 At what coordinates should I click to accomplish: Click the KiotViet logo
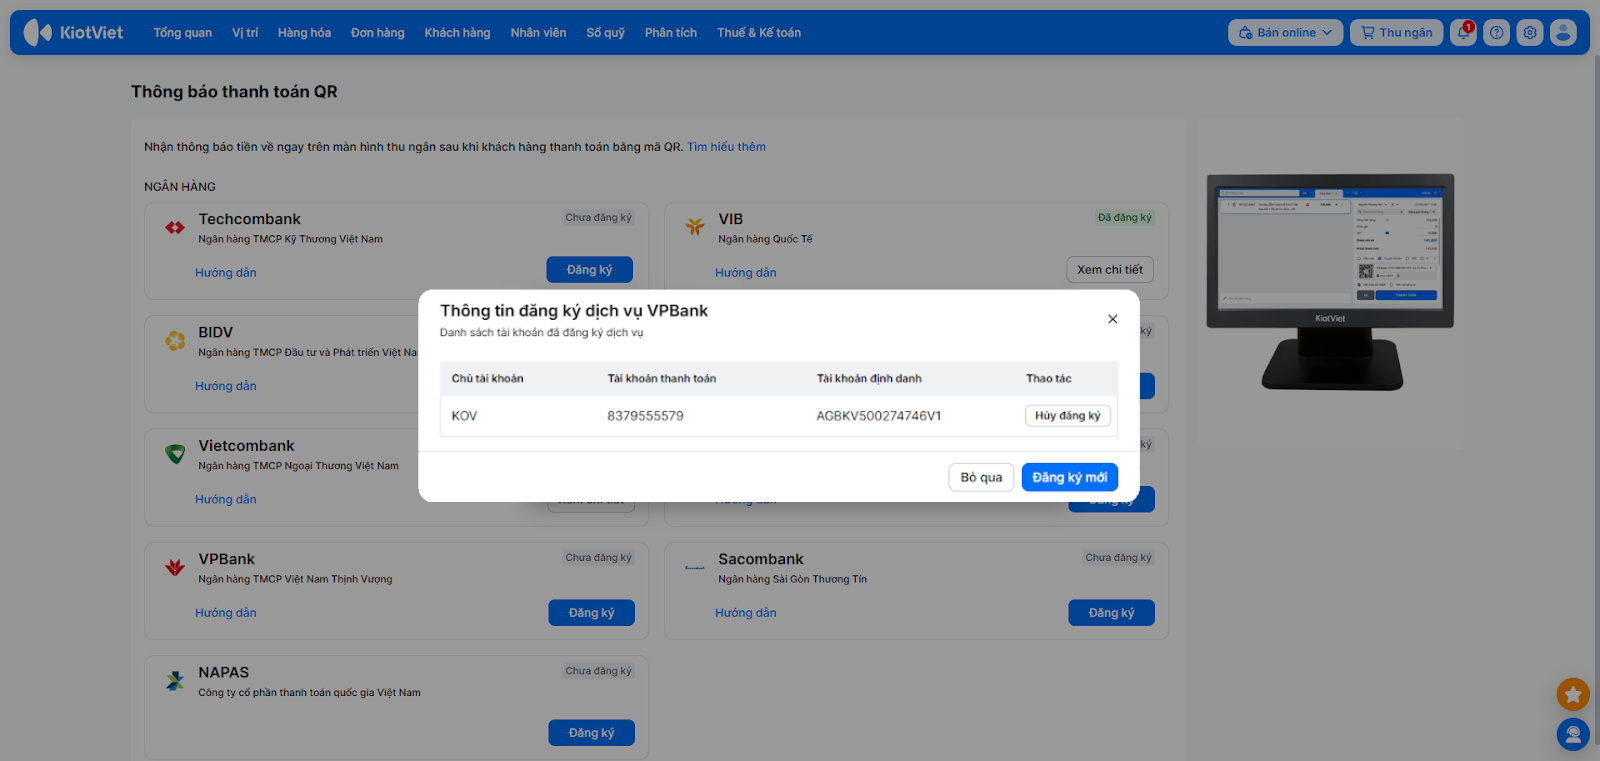tap(73, 32)
